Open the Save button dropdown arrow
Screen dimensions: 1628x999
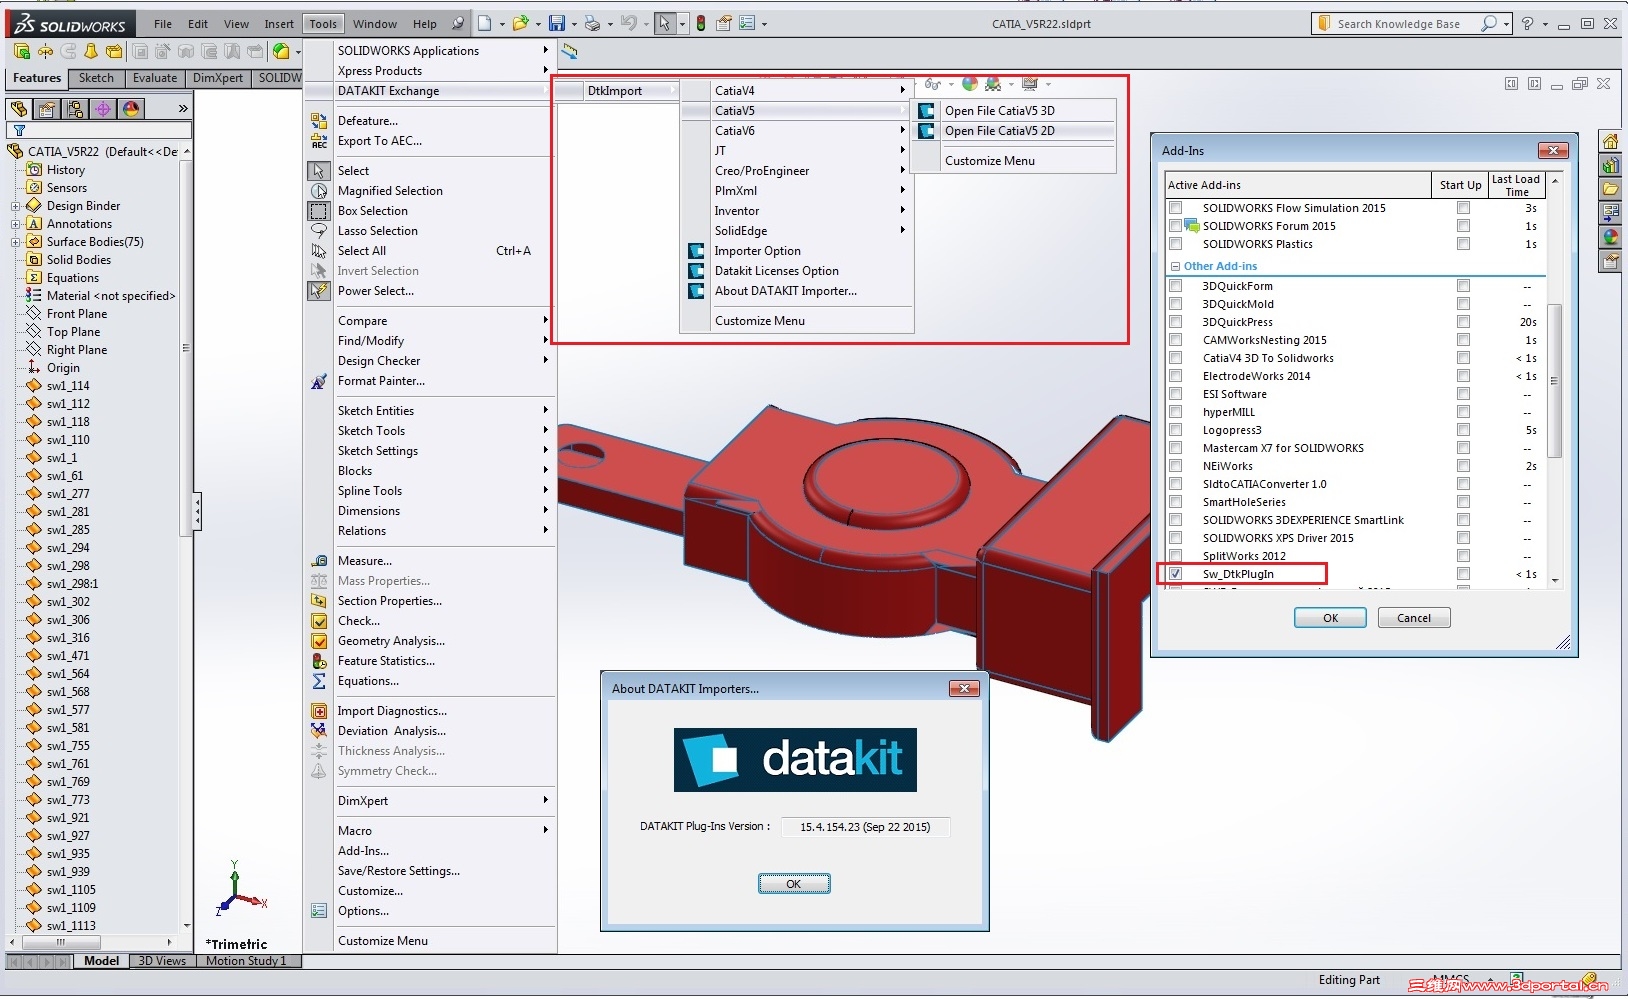(x=574, y=24)
